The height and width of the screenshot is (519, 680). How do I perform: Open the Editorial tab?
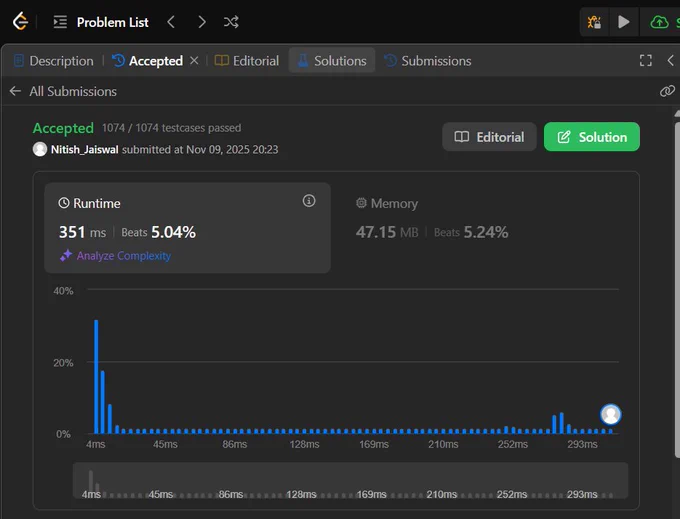point(247,61)
